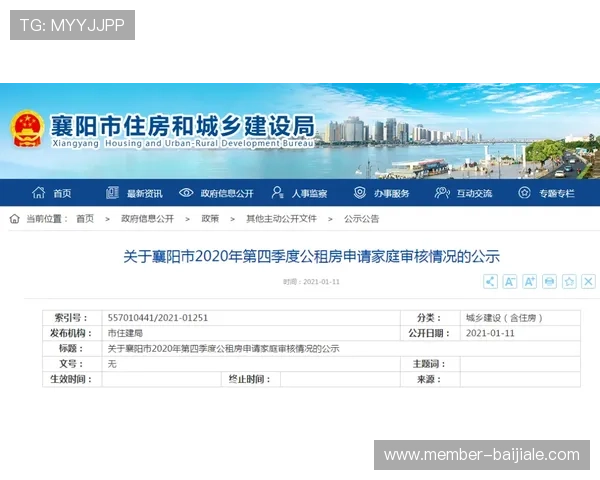Click the 索引号 label cell
The width and height of the screenshot is (600, 480).
click(x=72, y=318)
